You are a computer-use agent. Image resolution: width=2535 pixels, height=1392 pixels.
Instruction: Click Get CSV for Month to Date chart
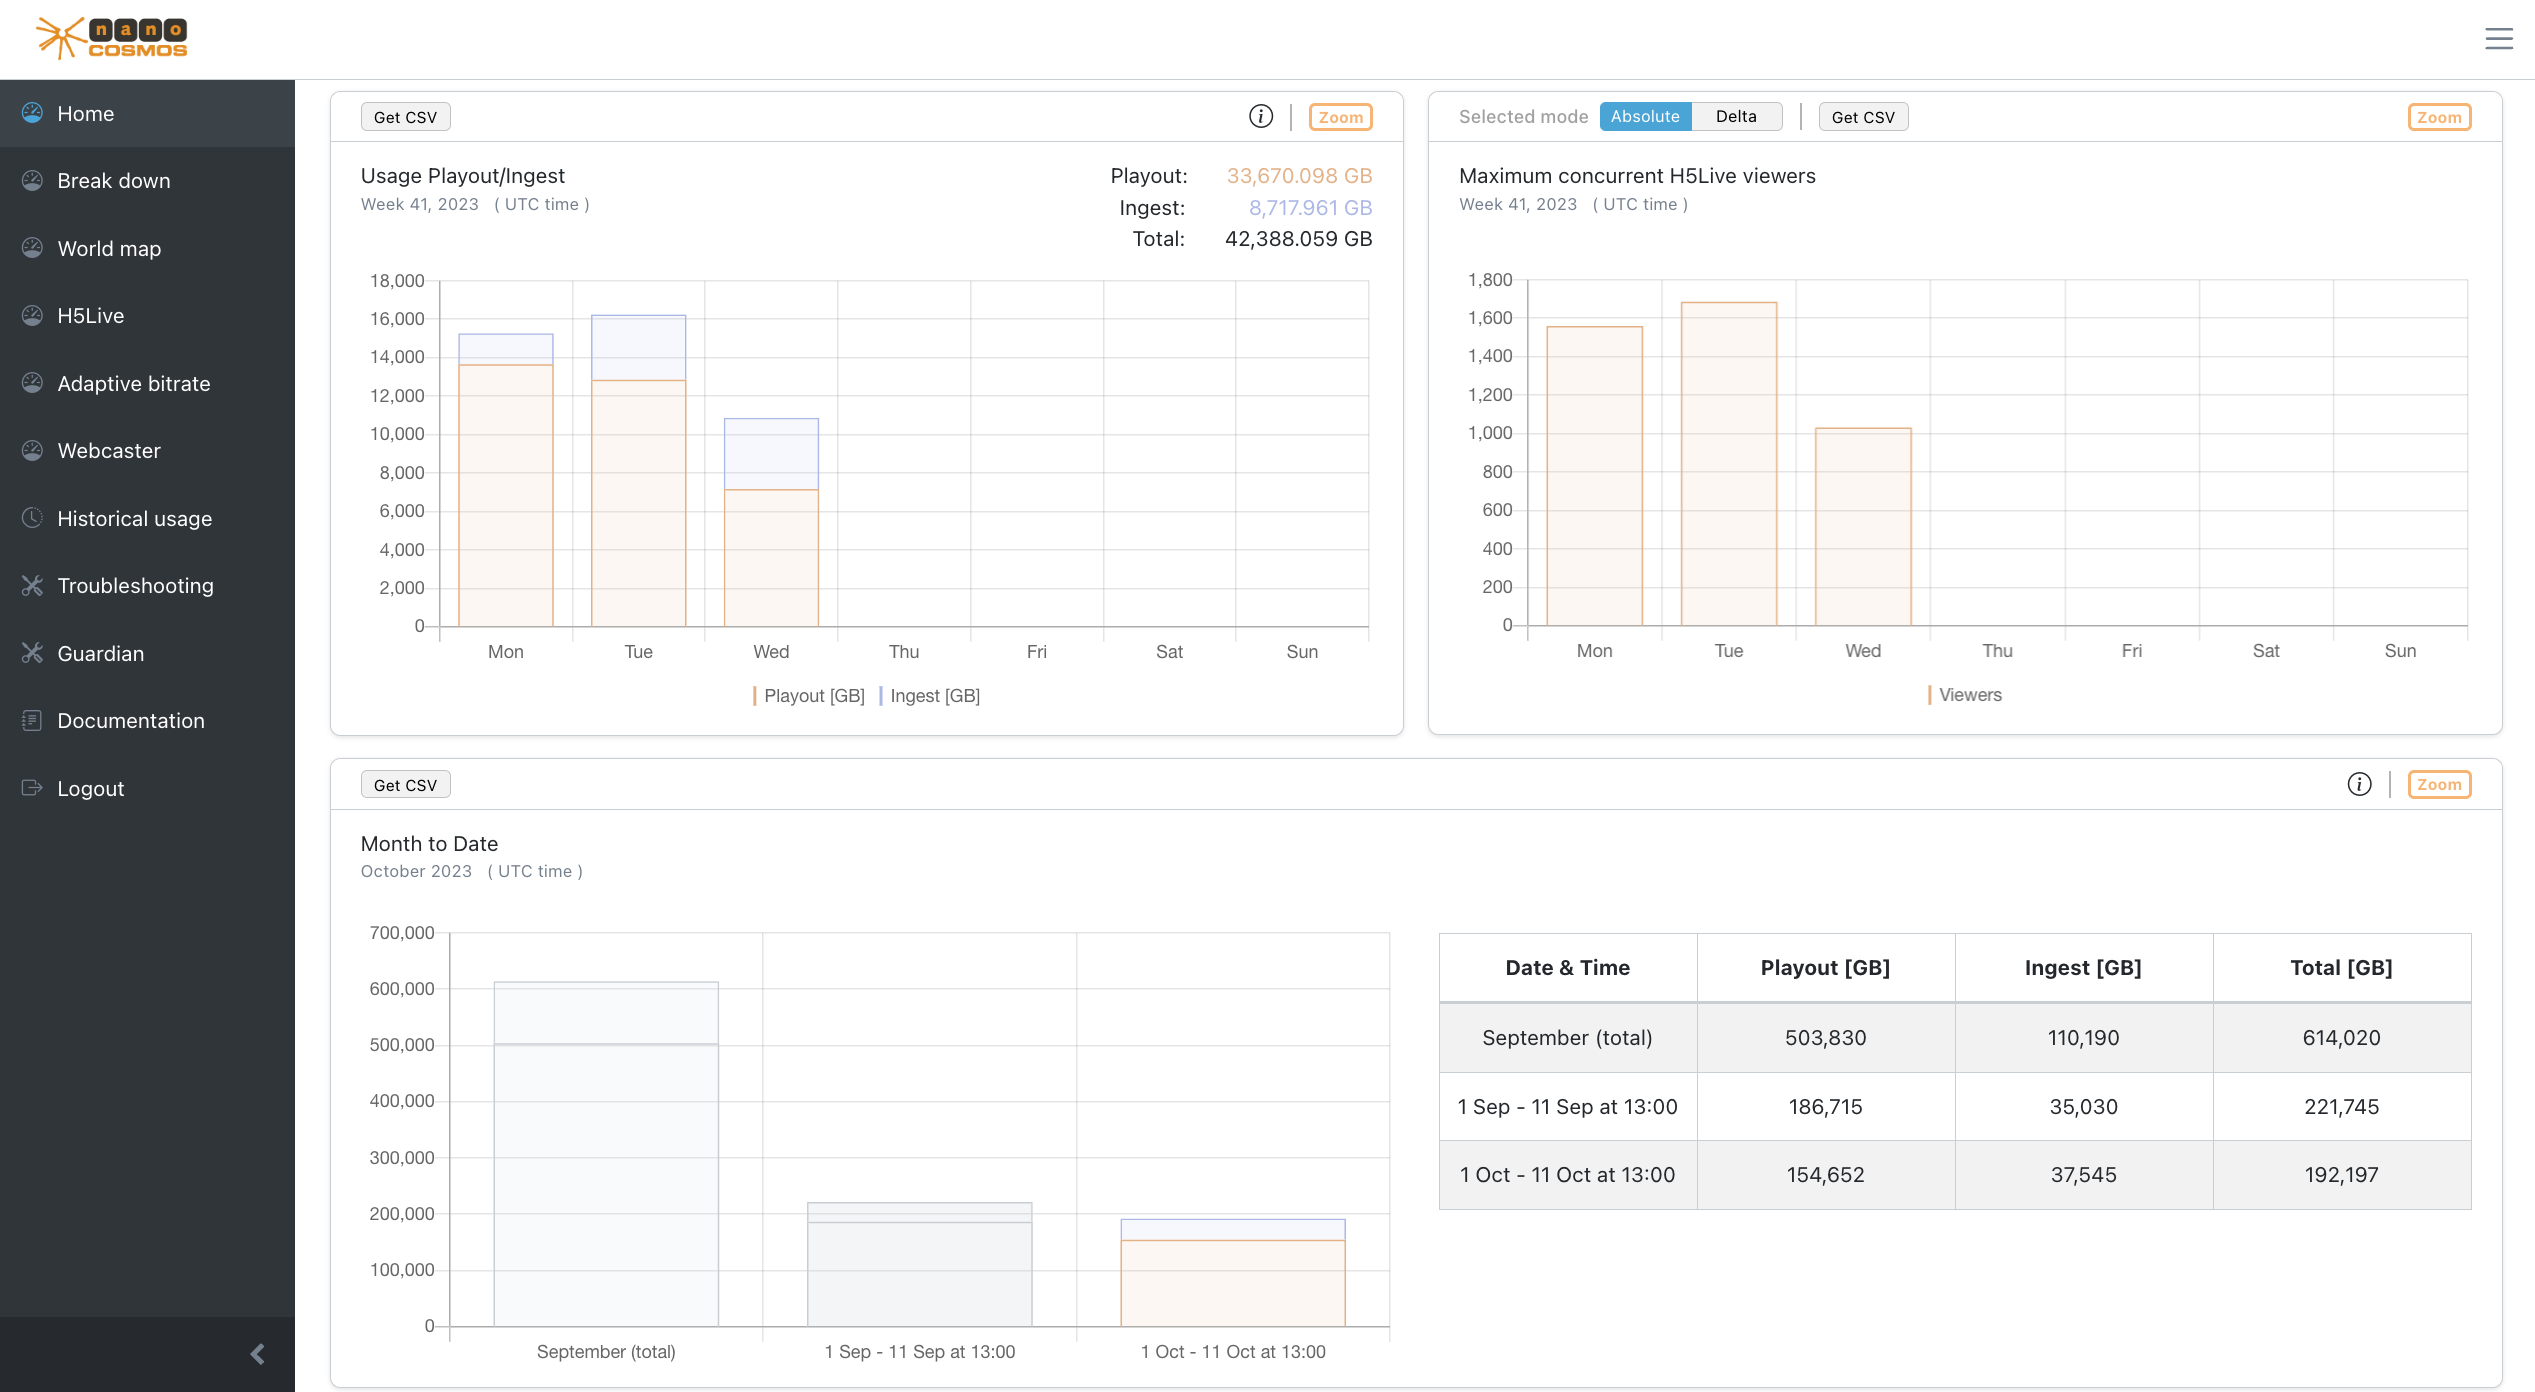[x=405, y=784]
